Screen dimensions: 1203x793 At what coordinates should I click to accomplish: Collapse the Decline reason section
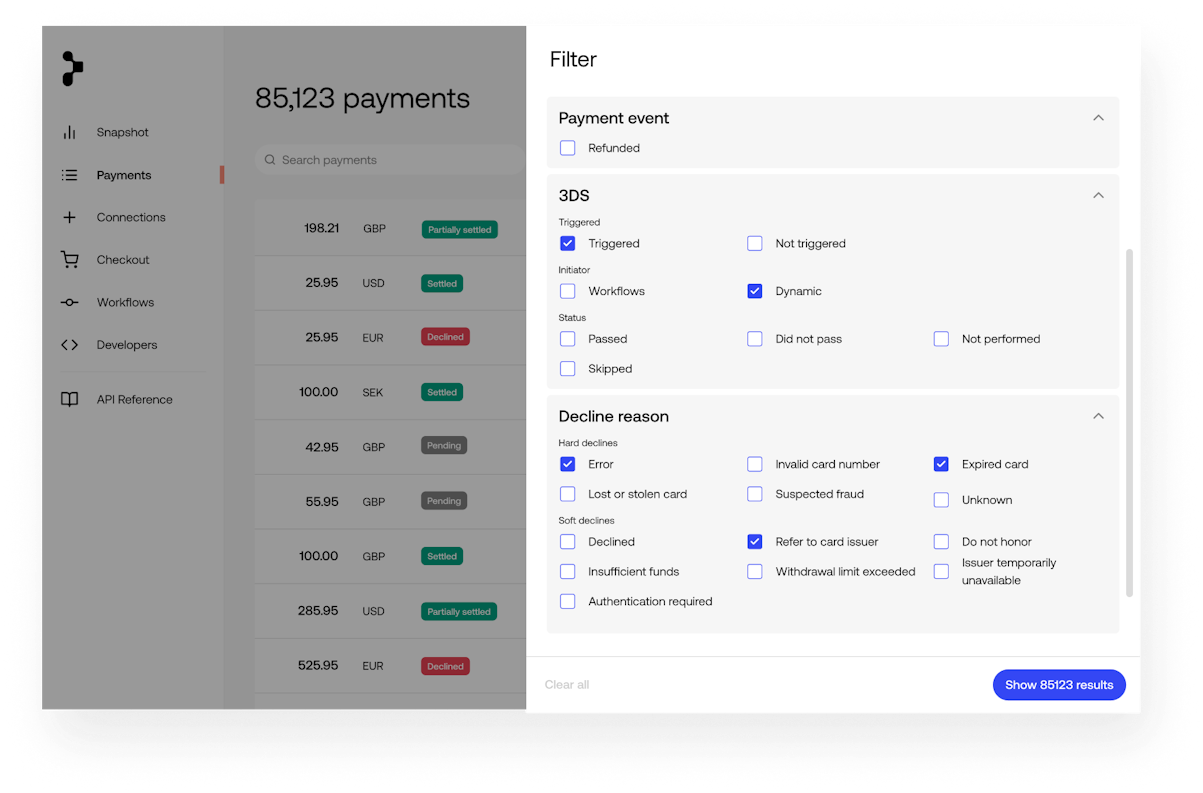1098,416
